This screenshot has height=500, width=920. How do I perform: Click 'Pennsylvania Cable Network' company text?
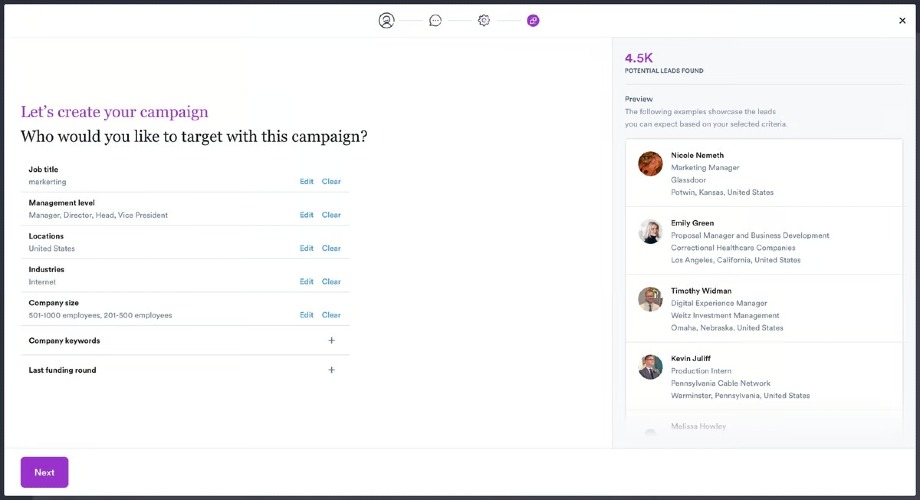click(x=721, y=383)
